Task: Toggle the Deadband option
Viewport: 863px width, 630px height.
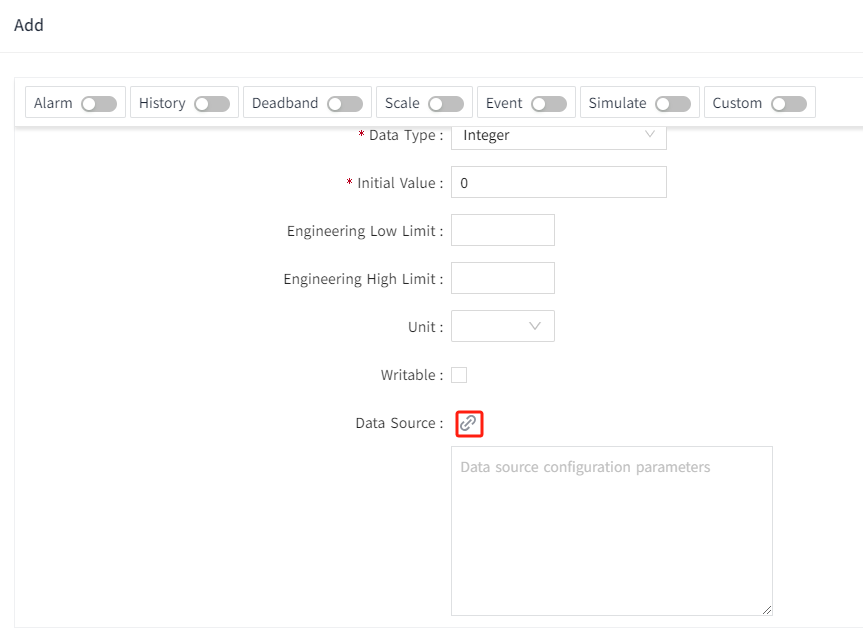Action: pos(345,104)
